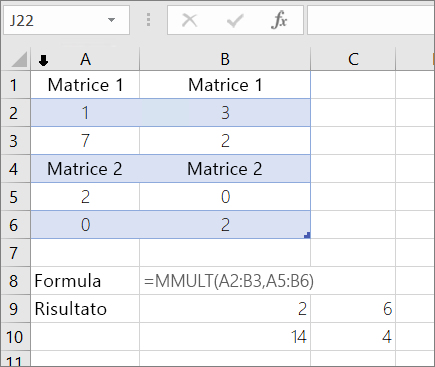This screenshot has height=367, width=435.
Task: Select row 3 header
Action: coord(16,141)
